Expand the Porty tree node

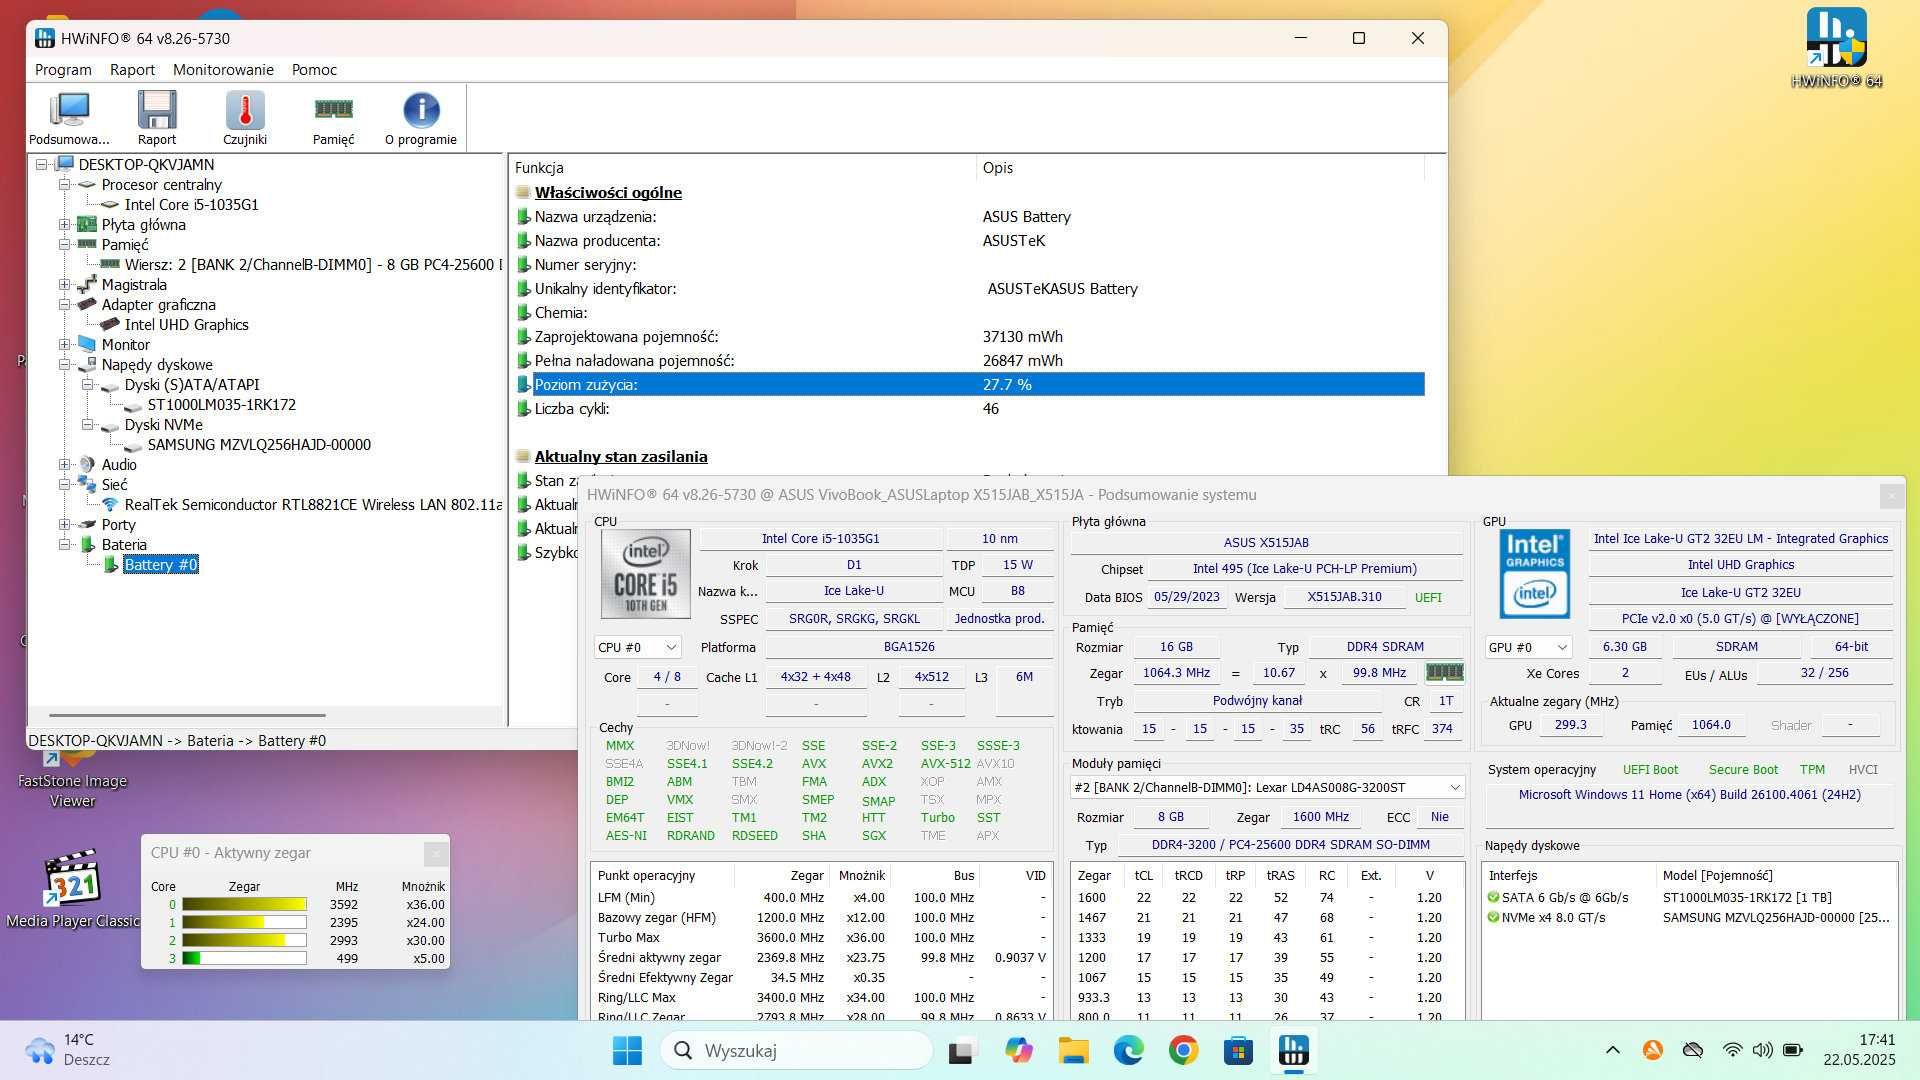(x=64, y=524)
